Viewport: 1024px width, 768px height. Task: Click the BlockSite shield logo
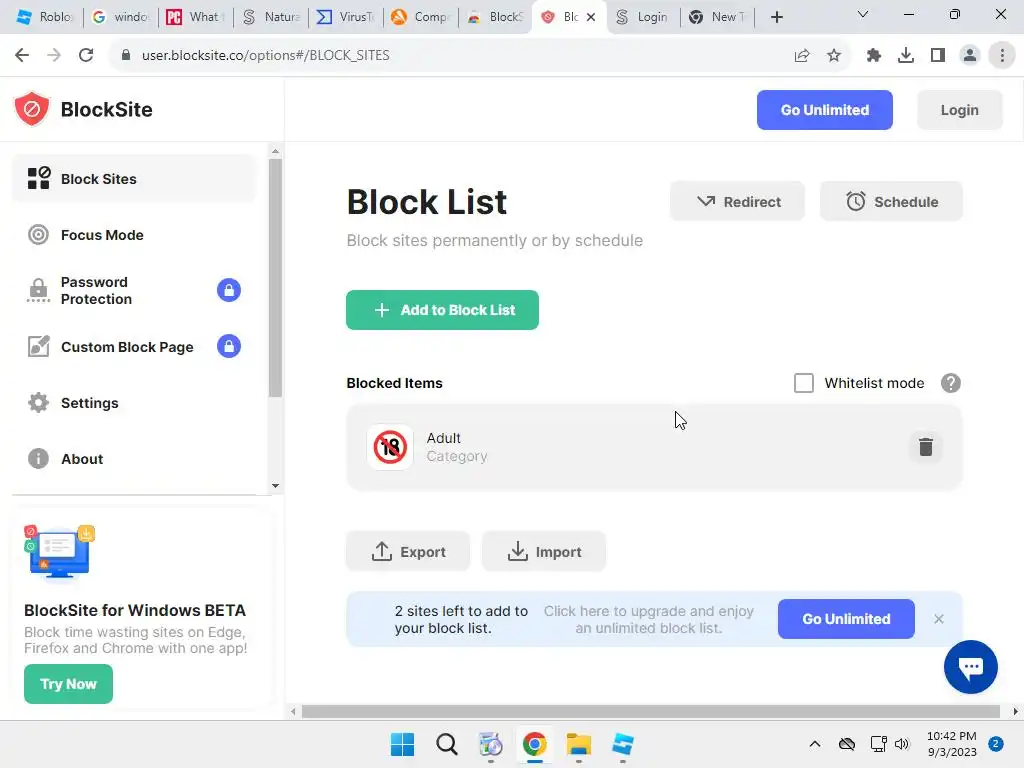32,109
